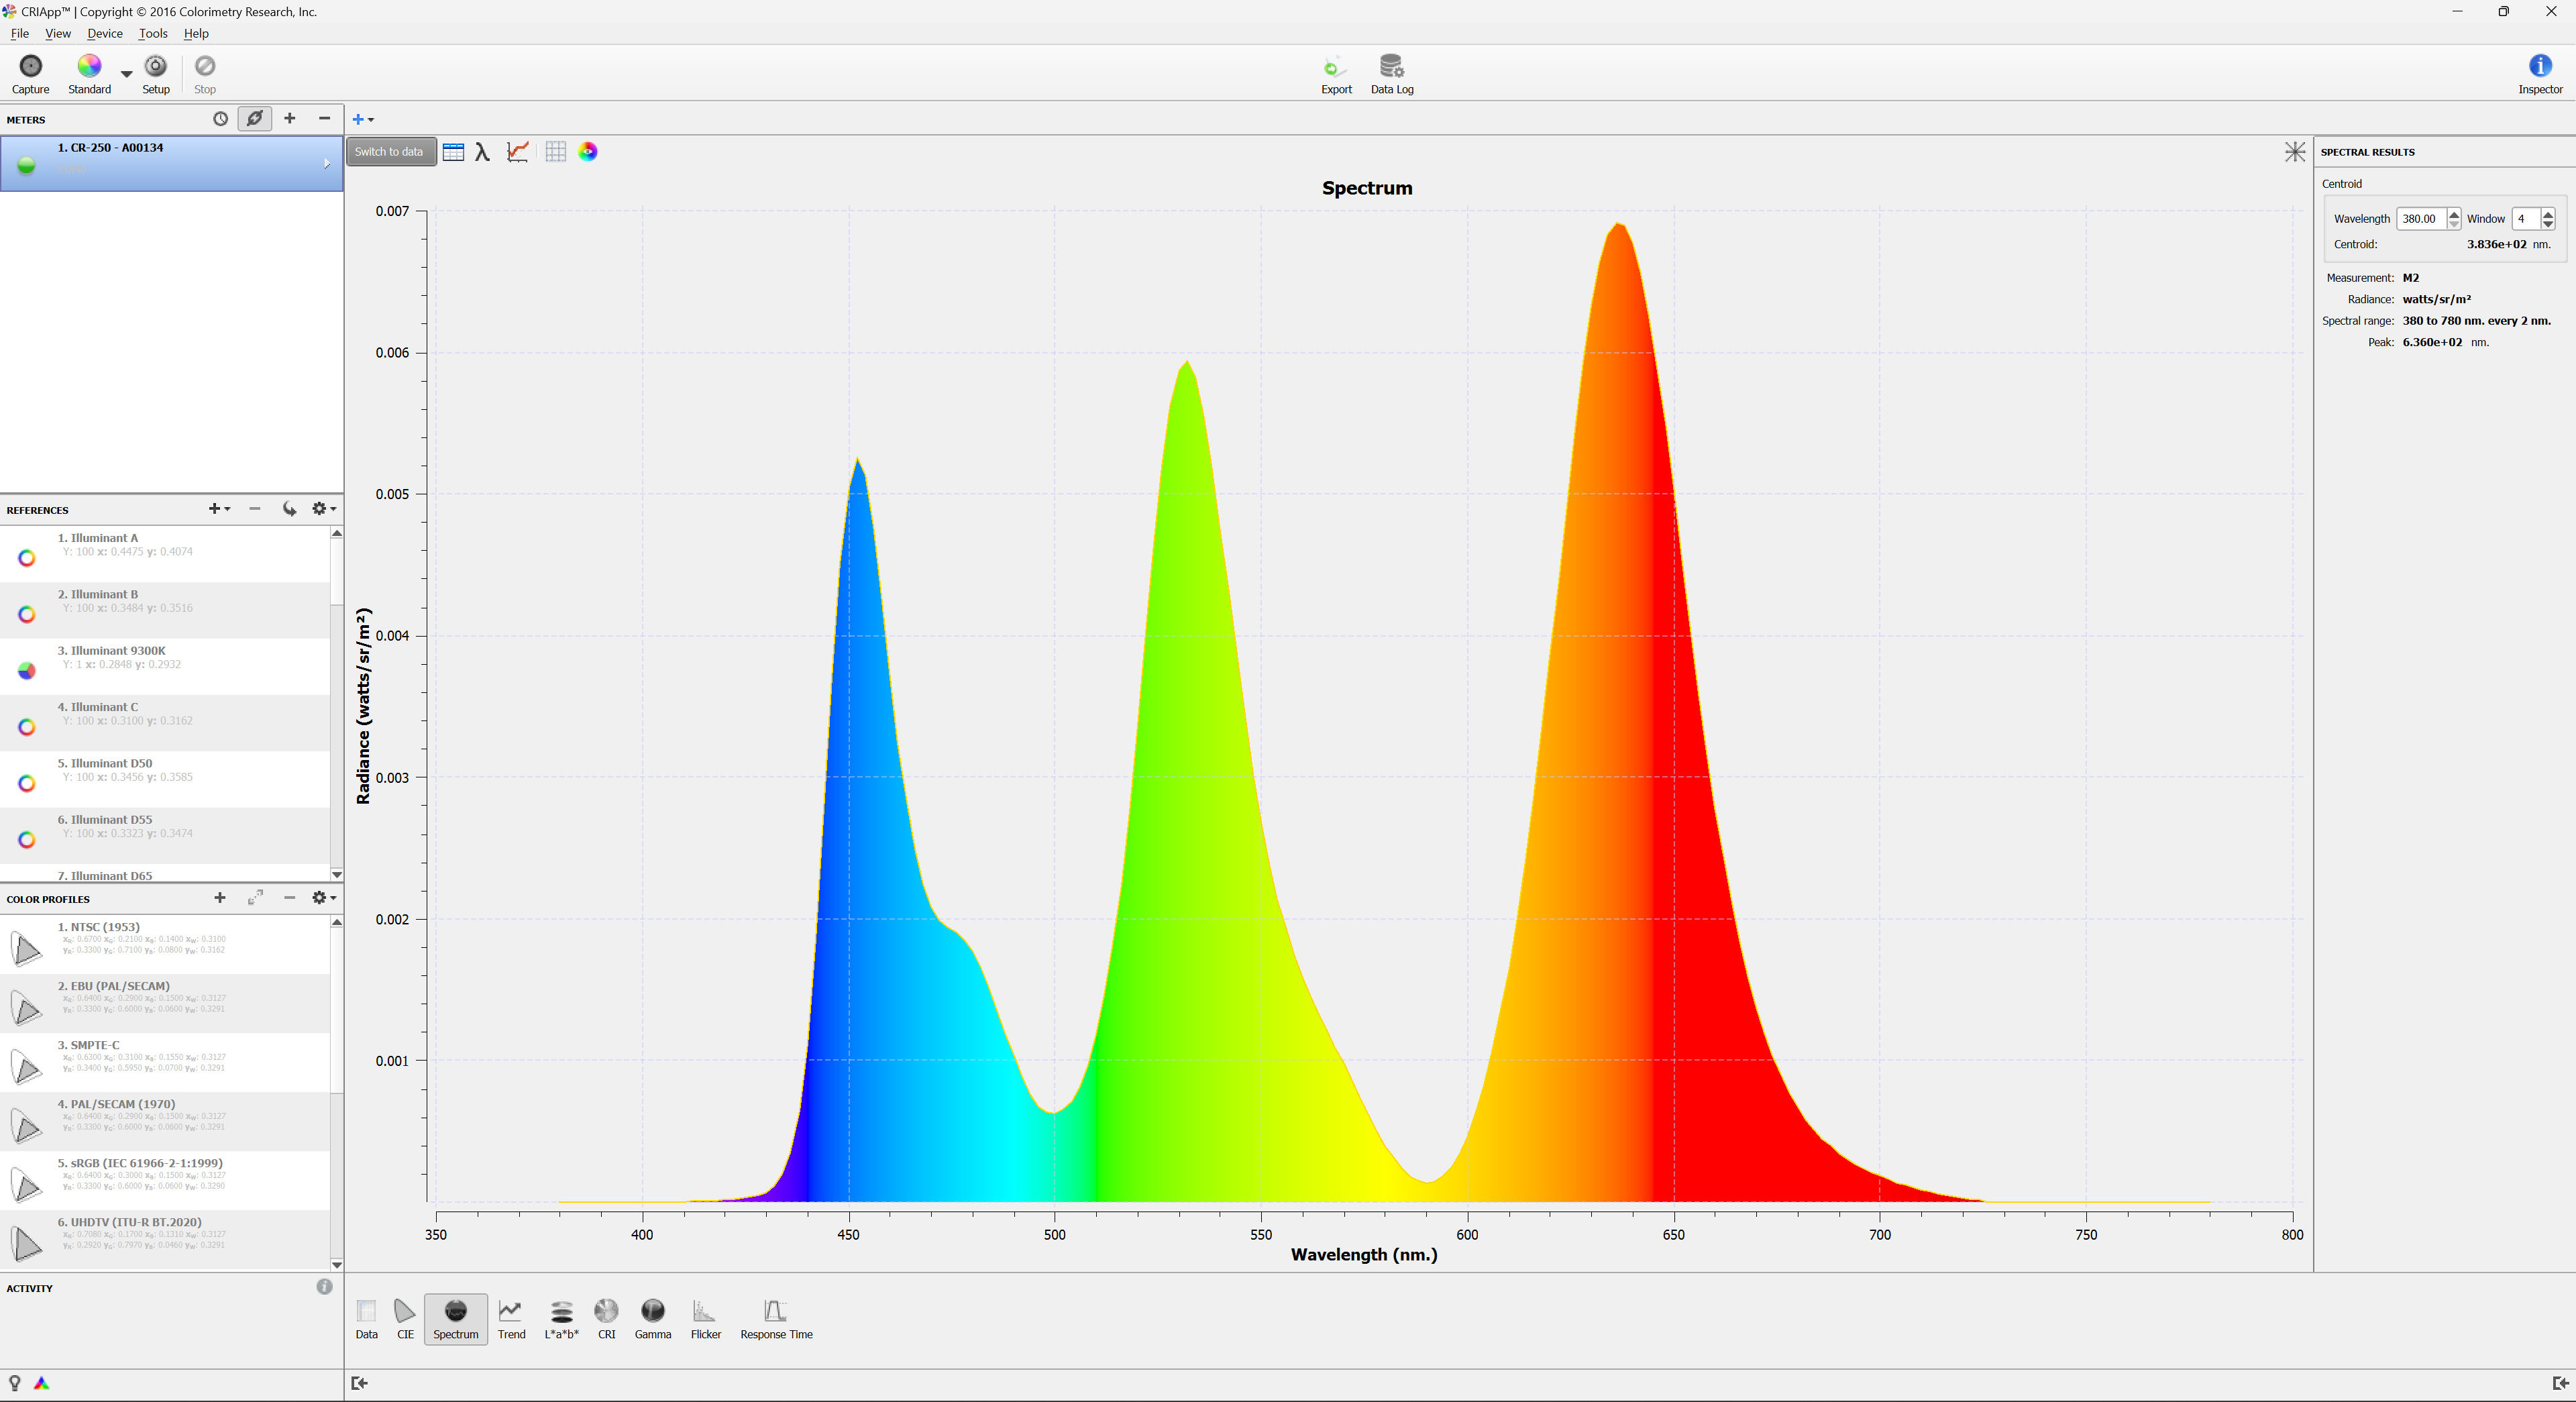Expand the blue plus add-view dropdown

363,120
